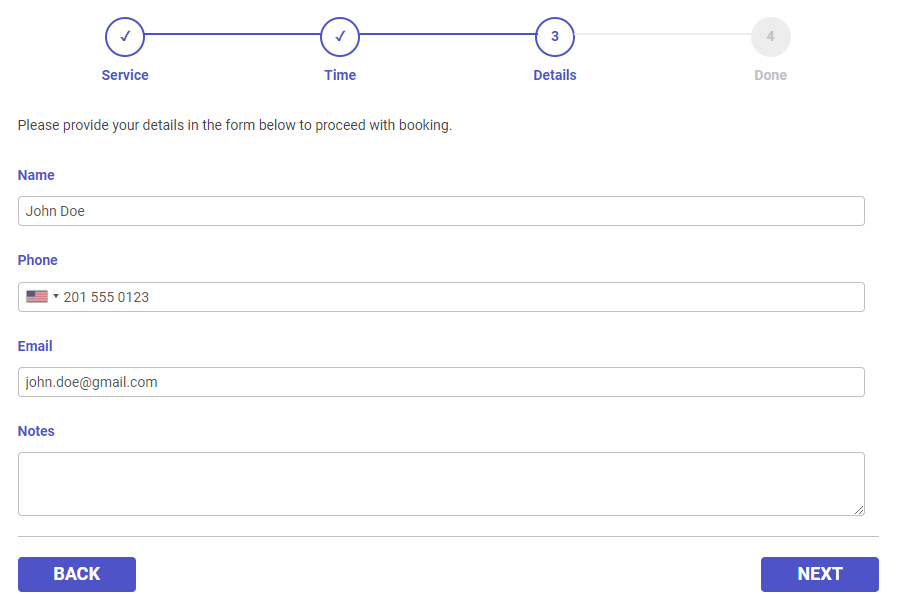Click the Time step checkmark circle
This screenshot has height=610, width=901.
click(x=340, y=37)
